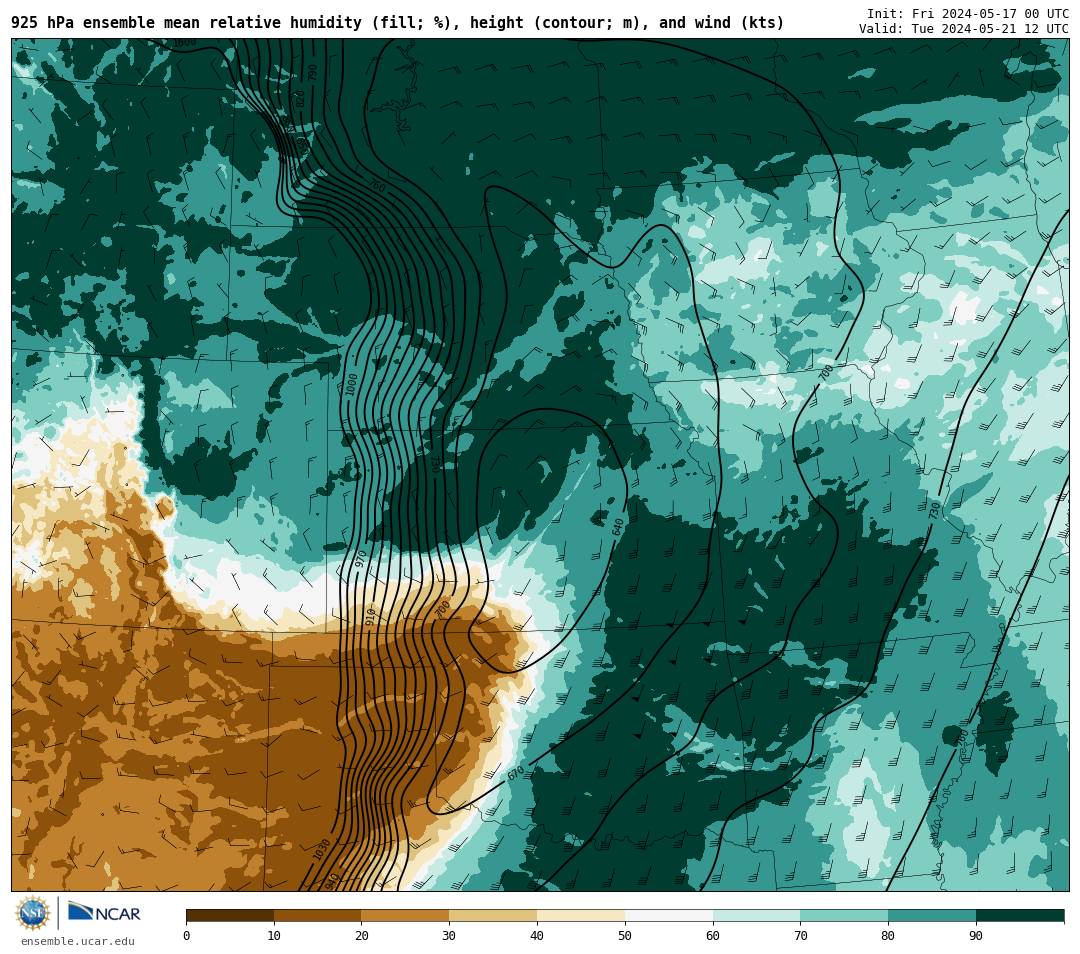Click the 0-10% dark brown color swatch
The image size is (1080, 954).
230,915
